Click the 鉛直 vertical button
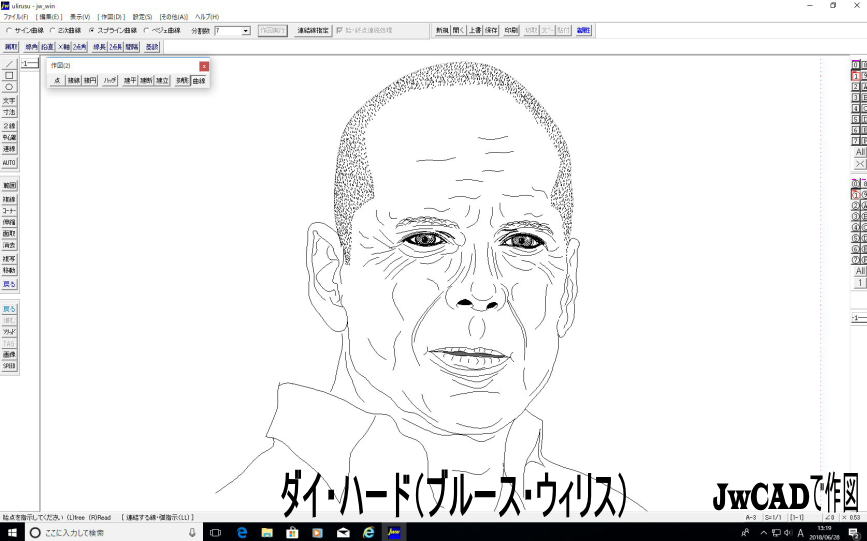 [48, 47]
